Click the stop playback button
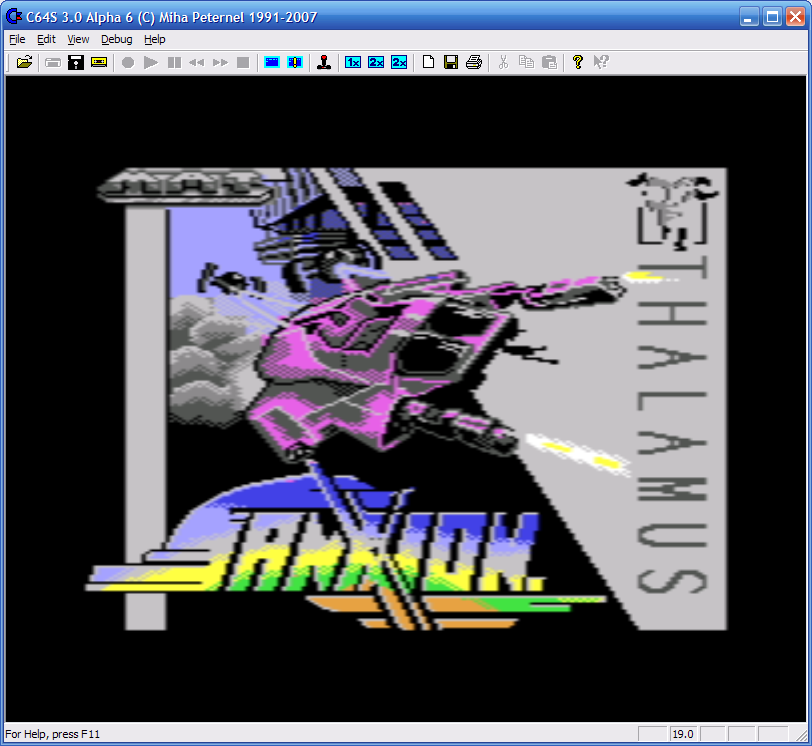Image resolution: width=812 pixels, height=746 pixels. pos(243,62)
